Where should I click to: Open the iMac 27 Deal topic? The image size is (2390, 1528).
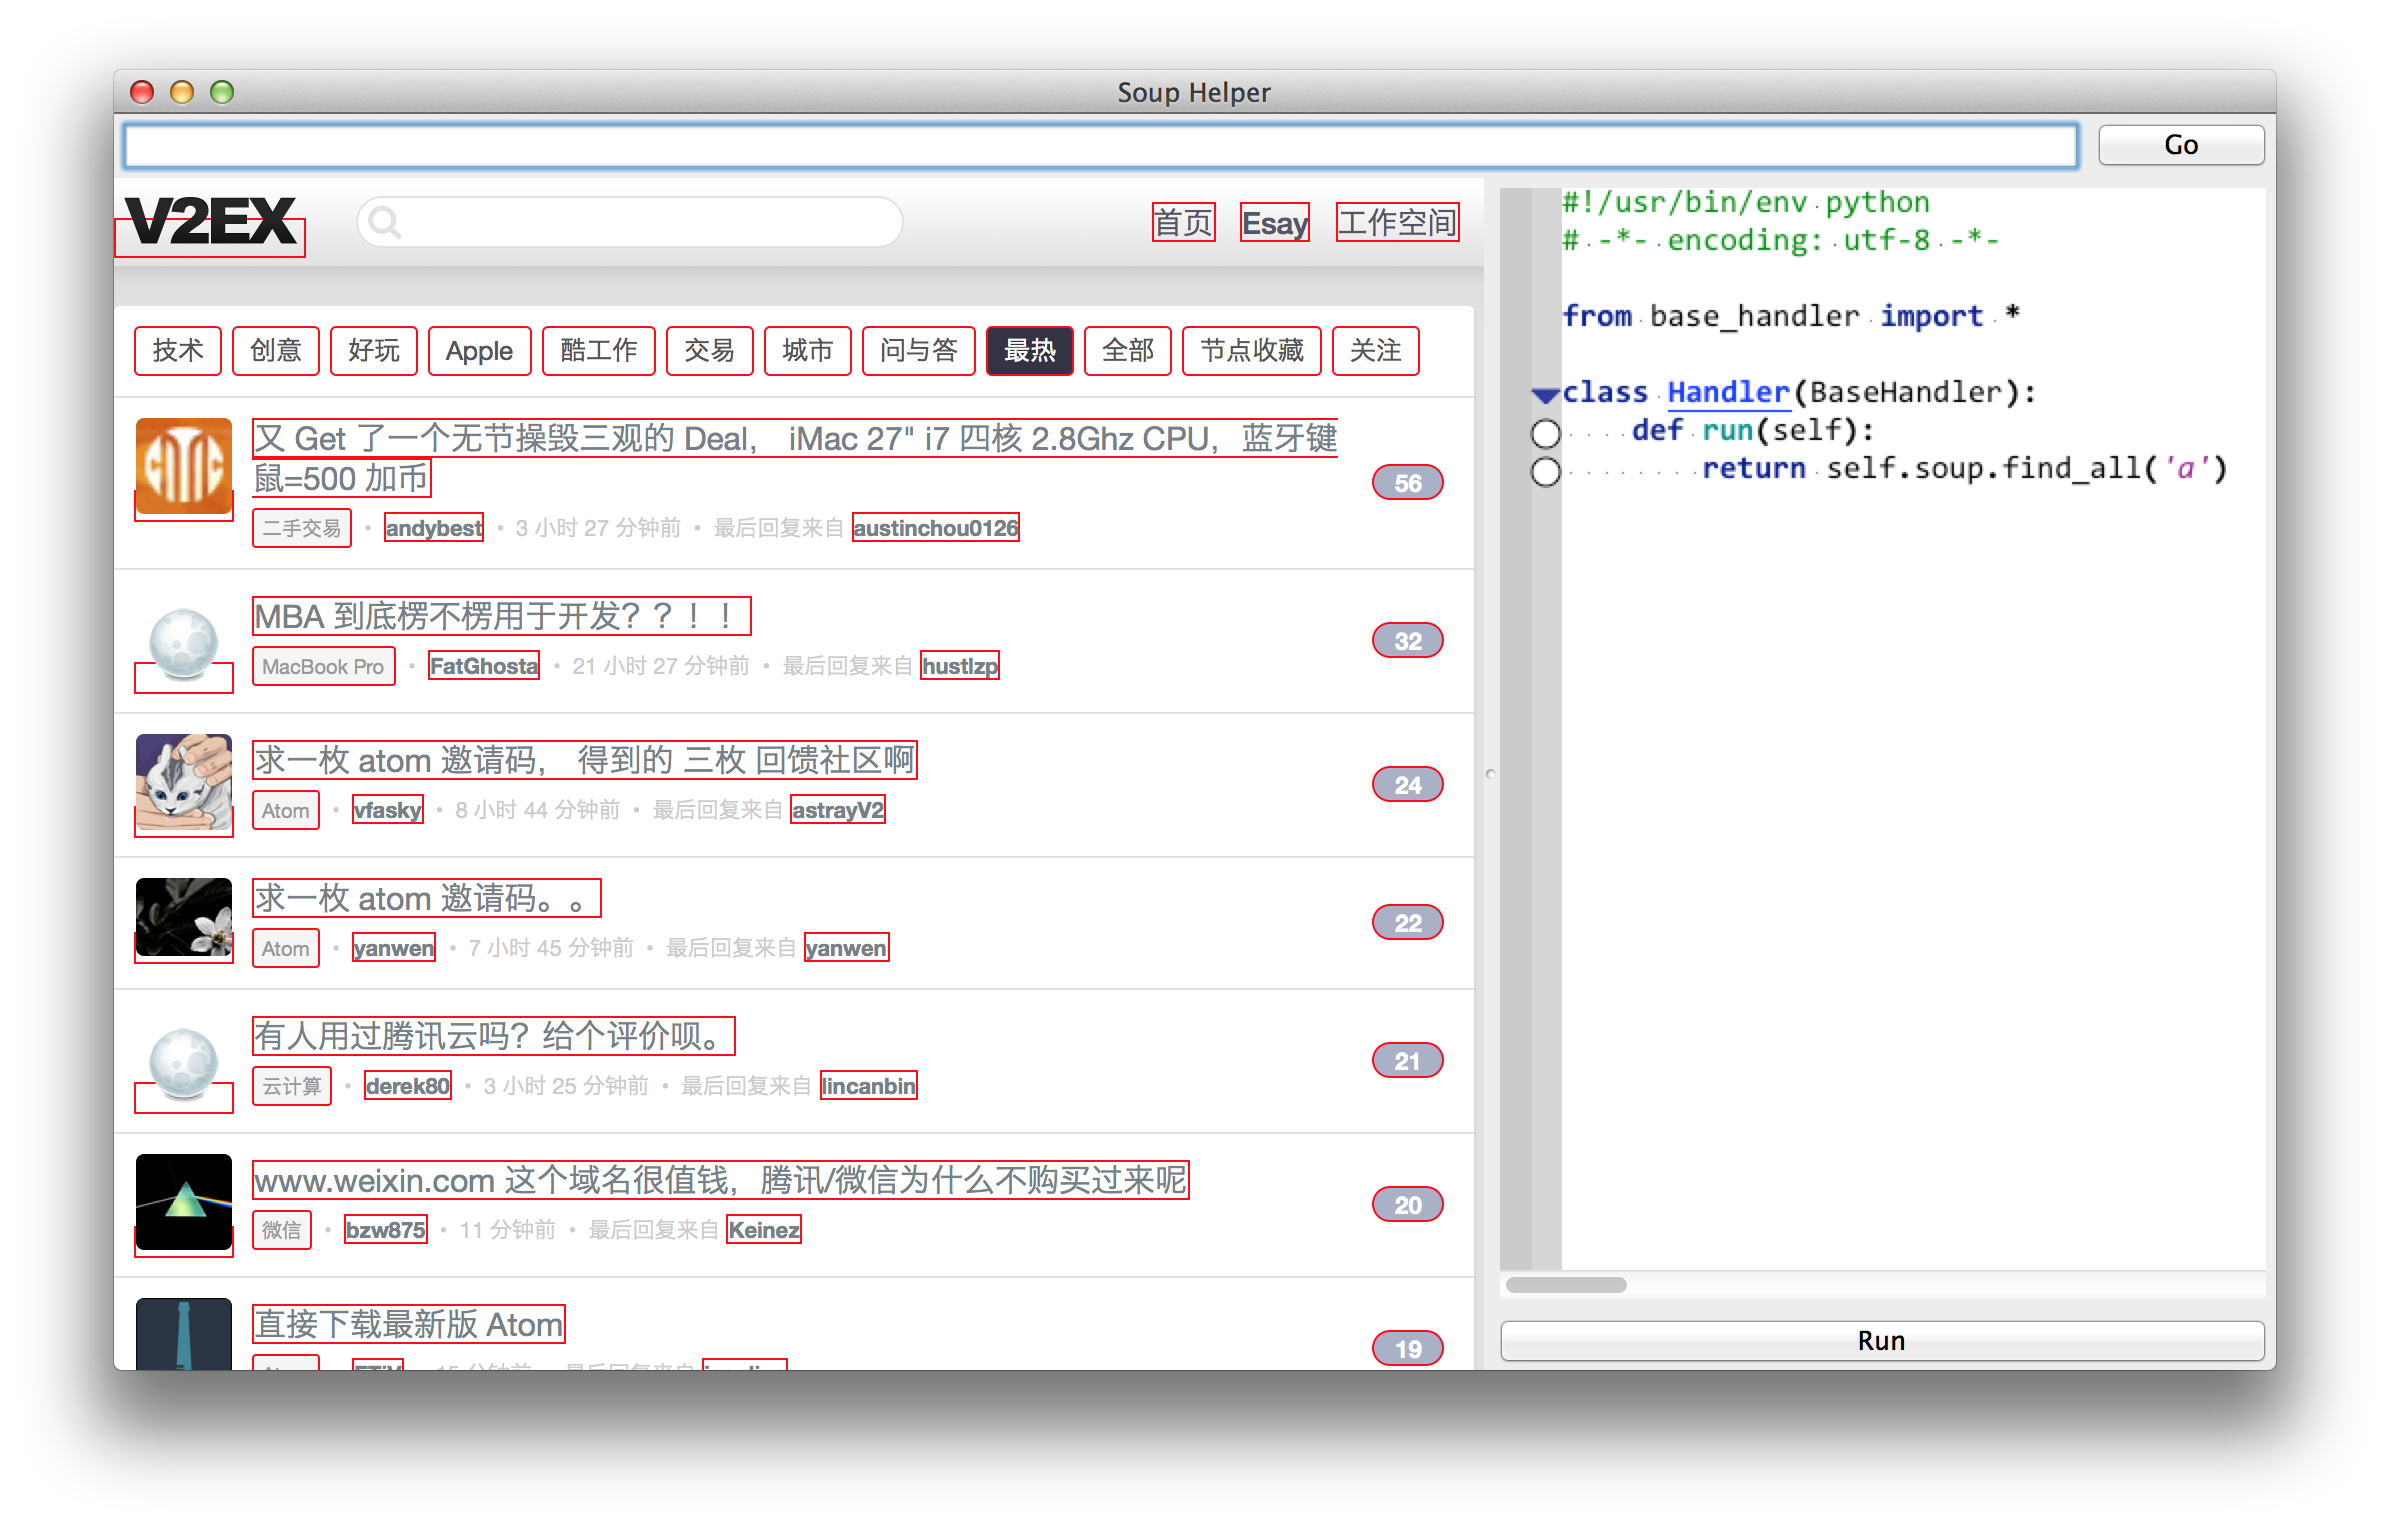click(795, 458)
